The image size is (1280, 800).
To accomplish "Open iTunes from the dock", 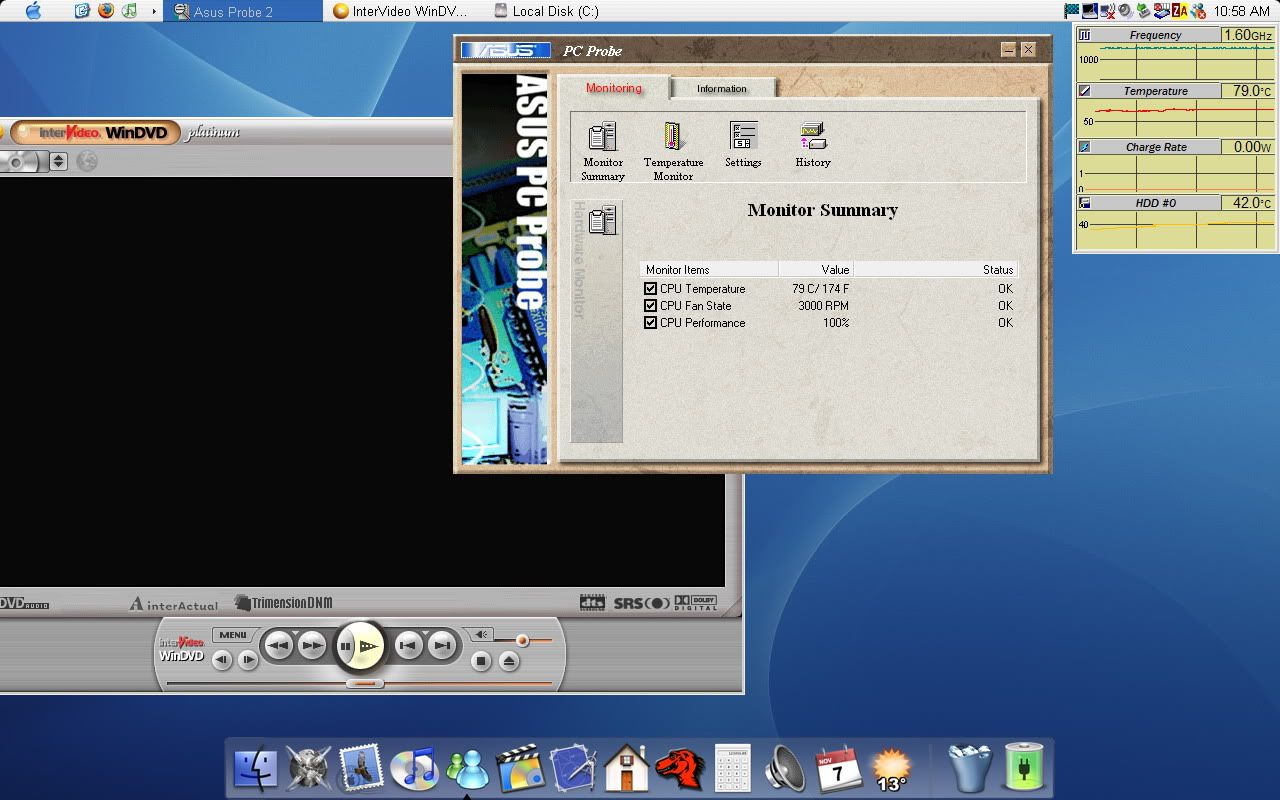I will click(413, 769).
